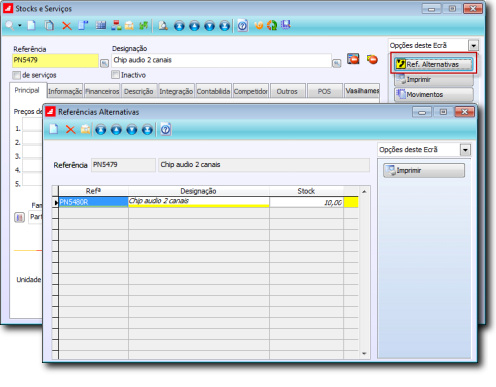The width and height of the screenshot is (496, 387).
Task: Expand 'Opções deste Ecrã' dropdown in Referências Alternativas
Action: click(465, 150)
